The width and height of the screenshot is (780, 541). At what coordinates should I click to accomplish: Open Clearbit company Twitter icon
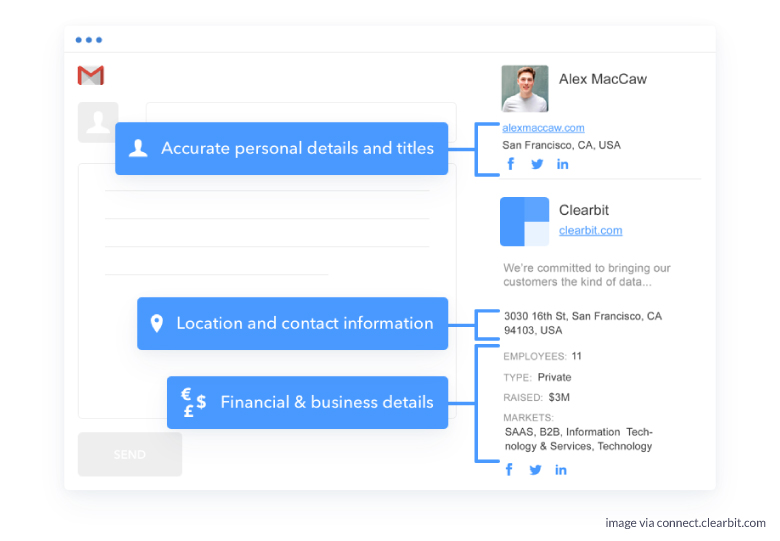pos(535,470)
